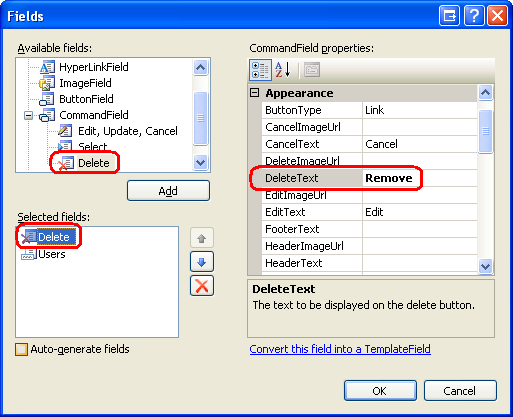The width and height of the screenshot is (513, 417).
Task: Select Users in Selected fields list
Action: (52, 254)
